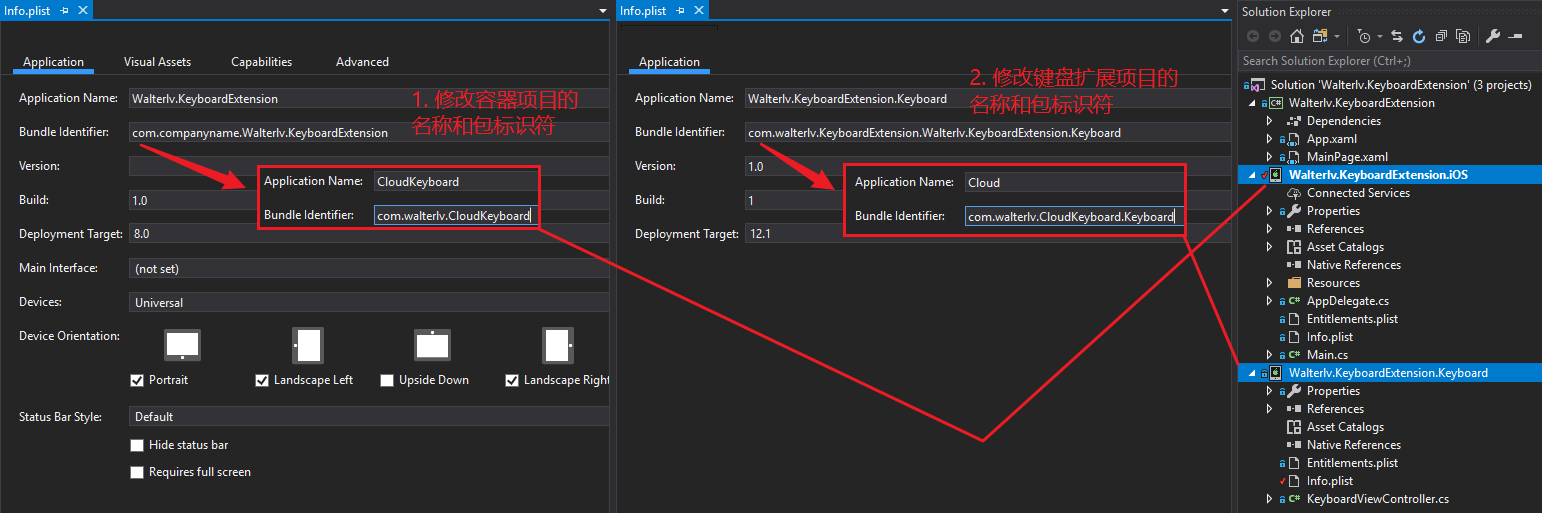Open the Devices dropdown showing Universal
The image size is (1542, 513).
369,302
